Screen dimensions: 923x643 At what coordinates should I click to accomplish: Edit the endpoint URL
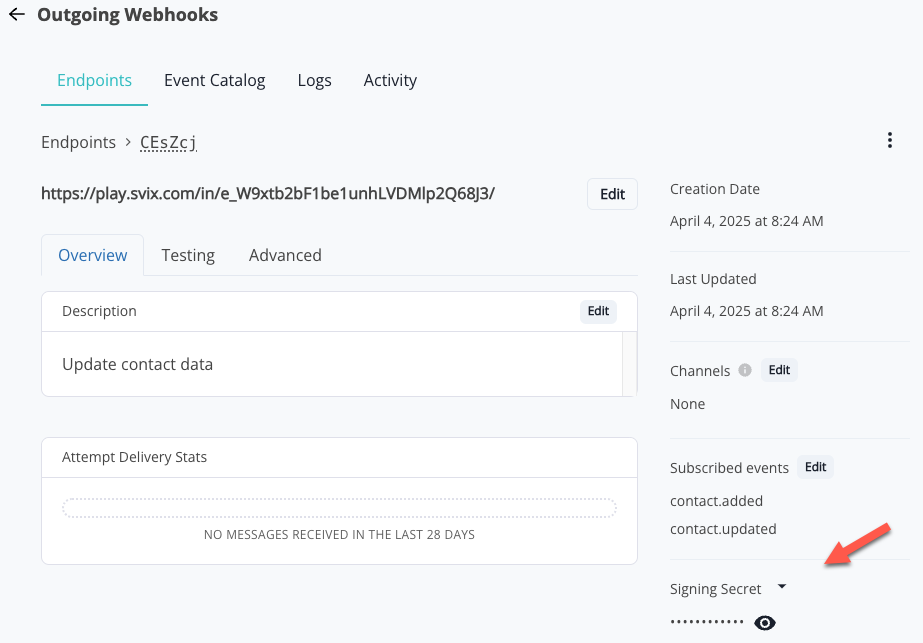point(612,194)
